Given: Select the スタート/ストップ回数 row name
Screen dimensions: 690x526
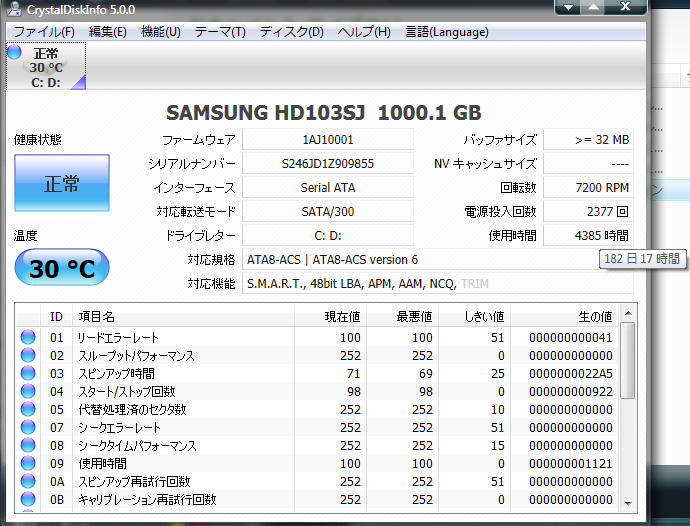Looking at the screenshot, I should pos(127,392).
